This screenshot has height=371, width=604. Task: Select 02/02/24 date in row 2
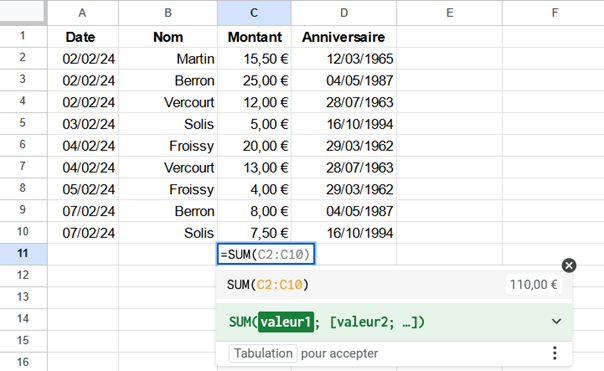[x=83, y=59]
